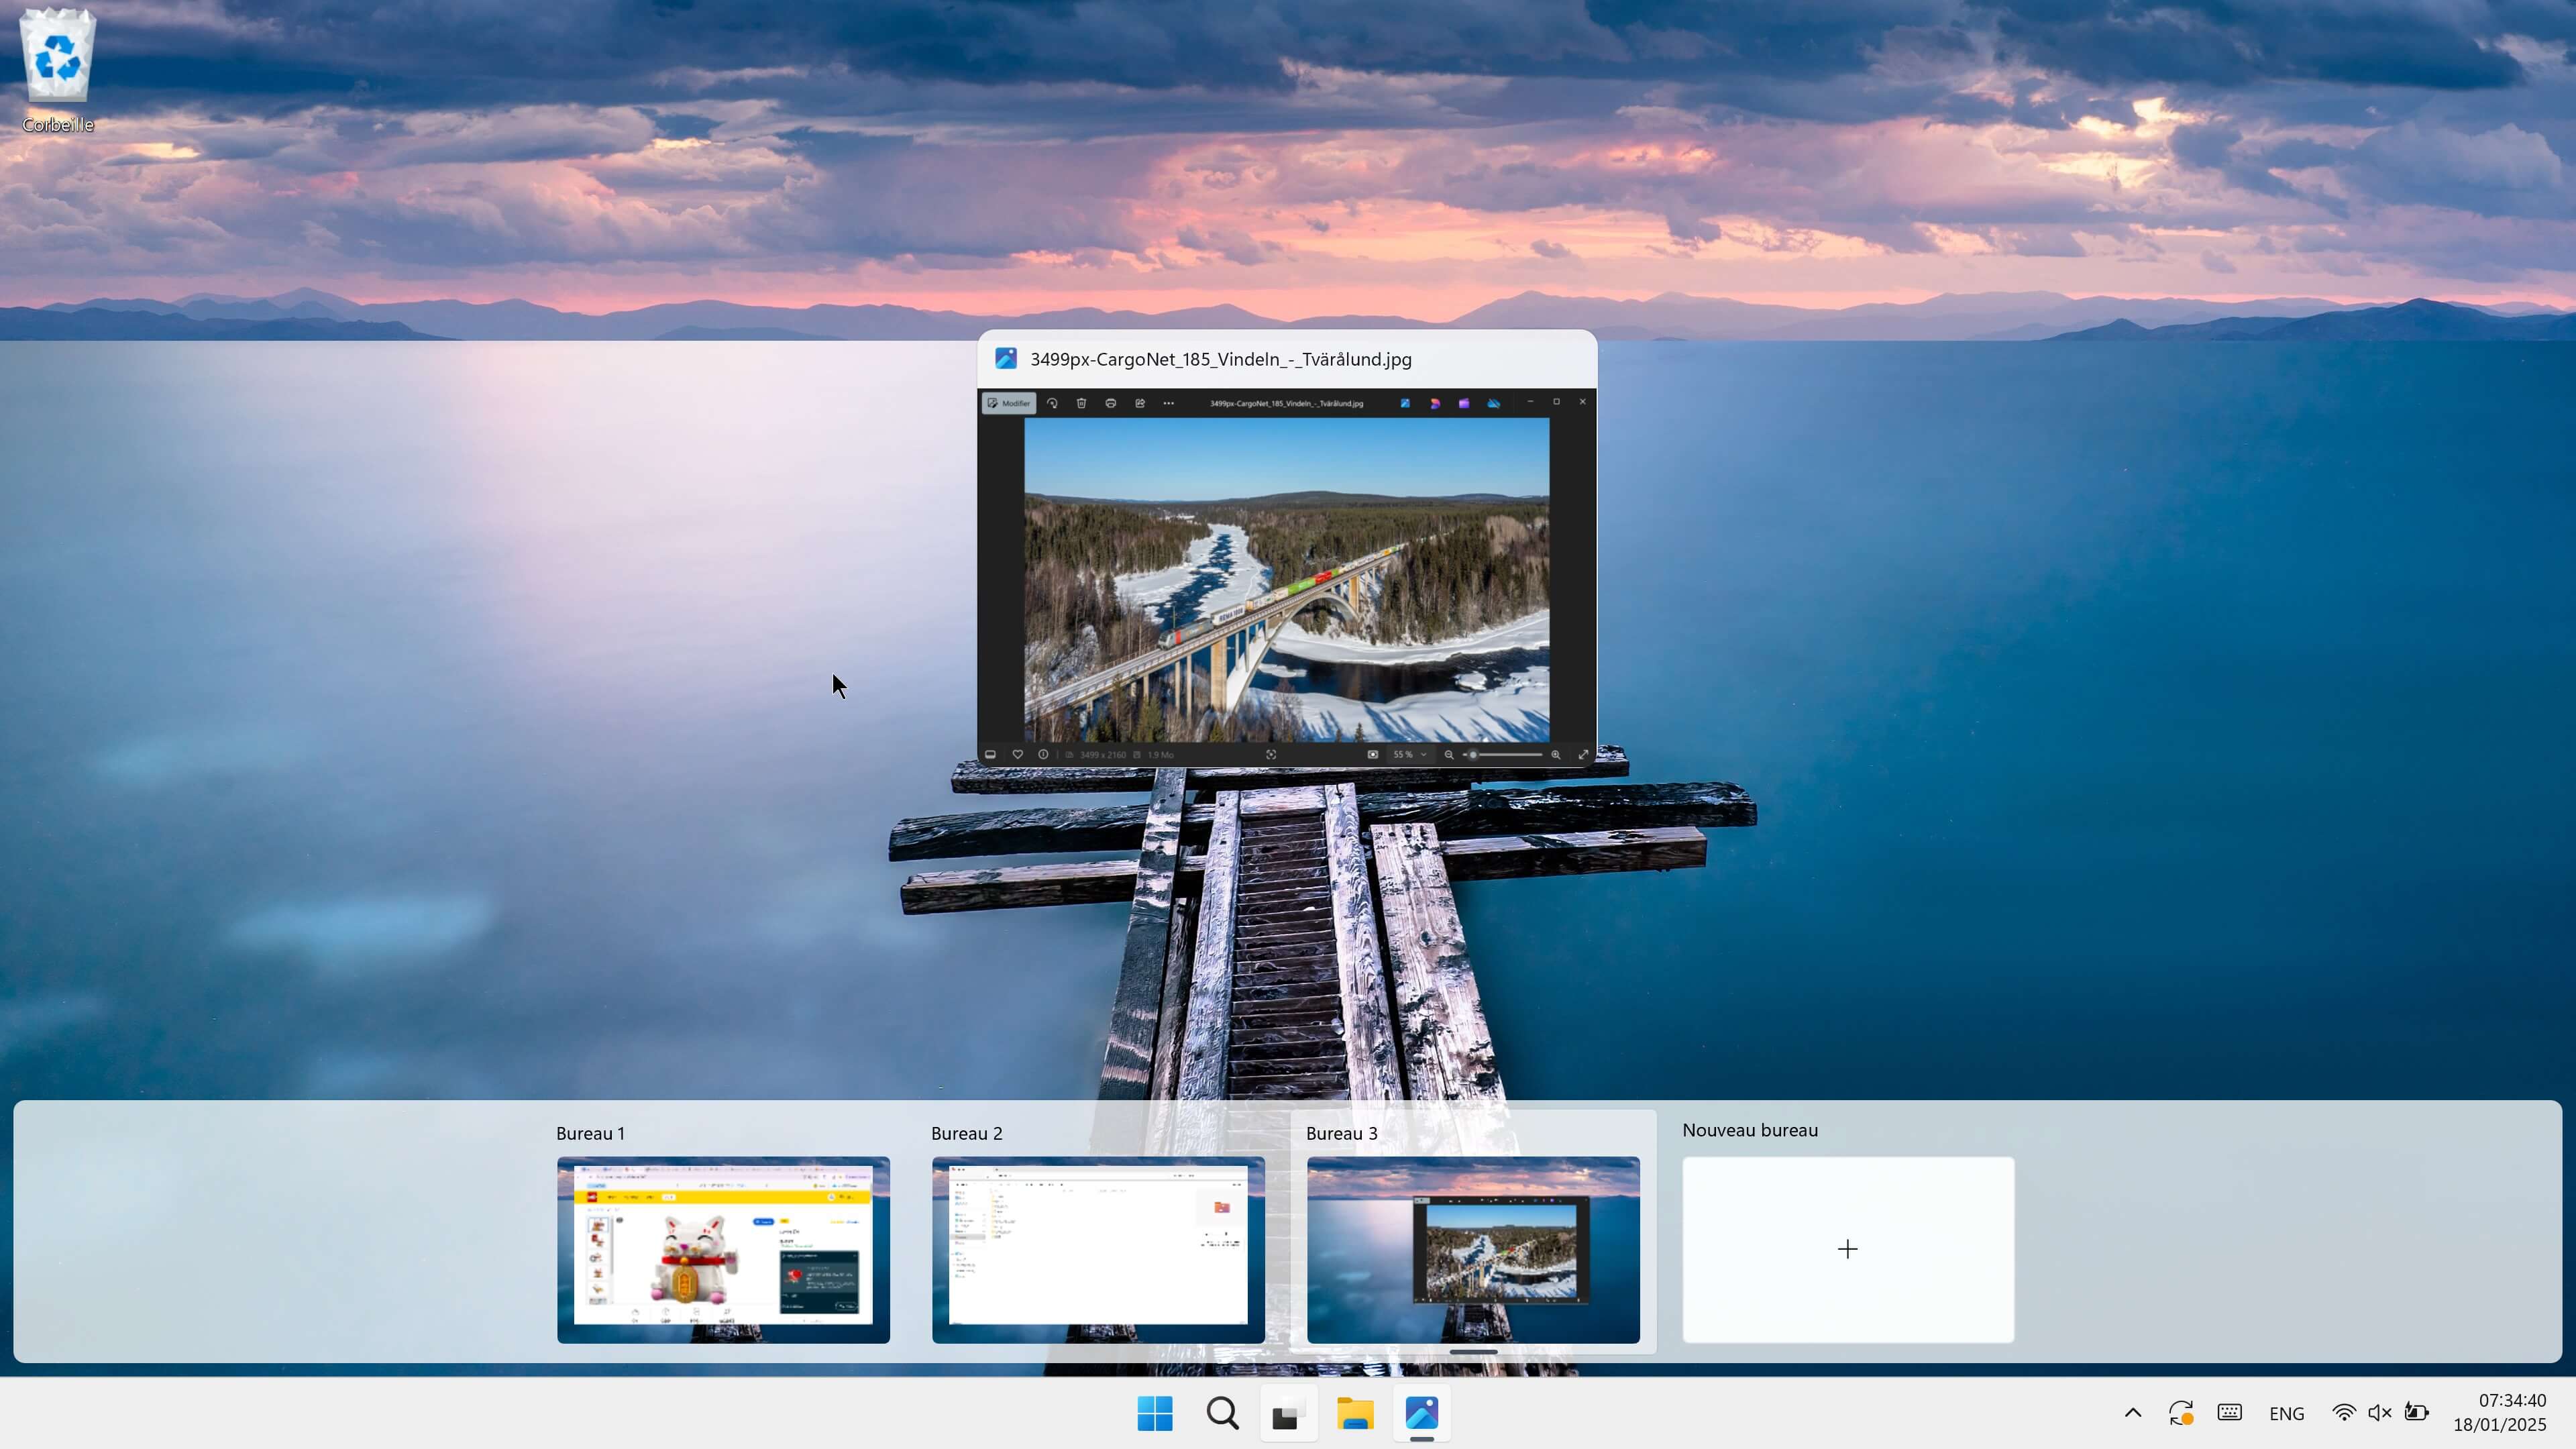This screenshot has height=1449, width=2576.
Task: Delete the image using the trash icon
Action: [1081, 403]
